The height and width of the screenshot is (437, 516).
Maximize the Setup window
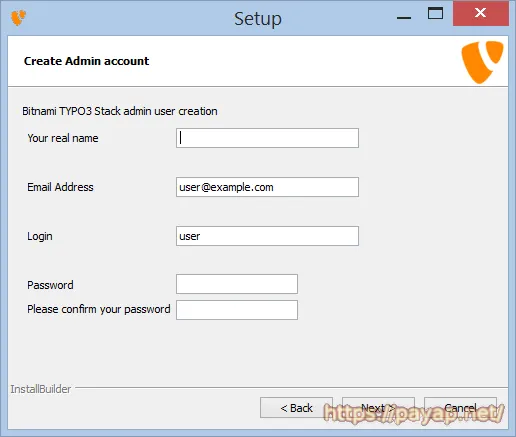tap(435, 13)
